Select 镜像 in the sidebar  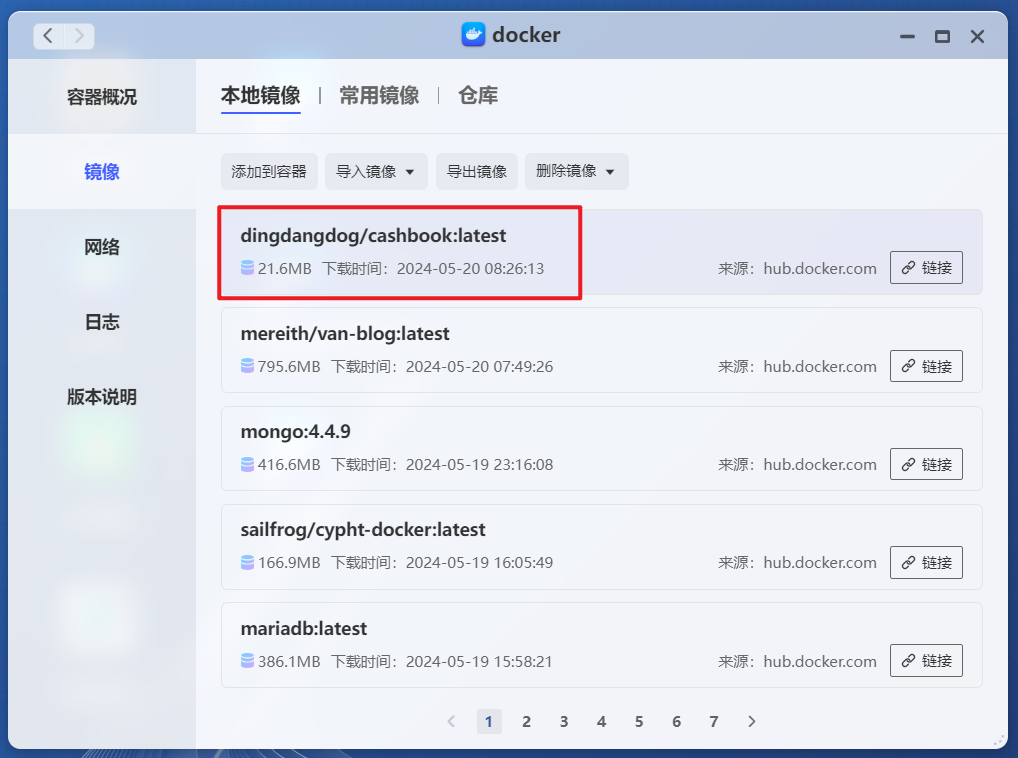click(x=102, y=171)
